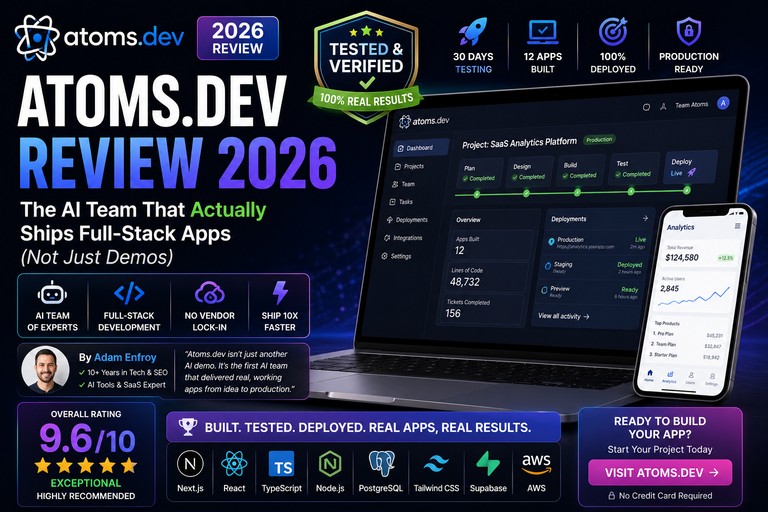Viewport: 768px width, 512px height.
Task: Click the atoms.dev atom logo
Action: coord(37,38)
